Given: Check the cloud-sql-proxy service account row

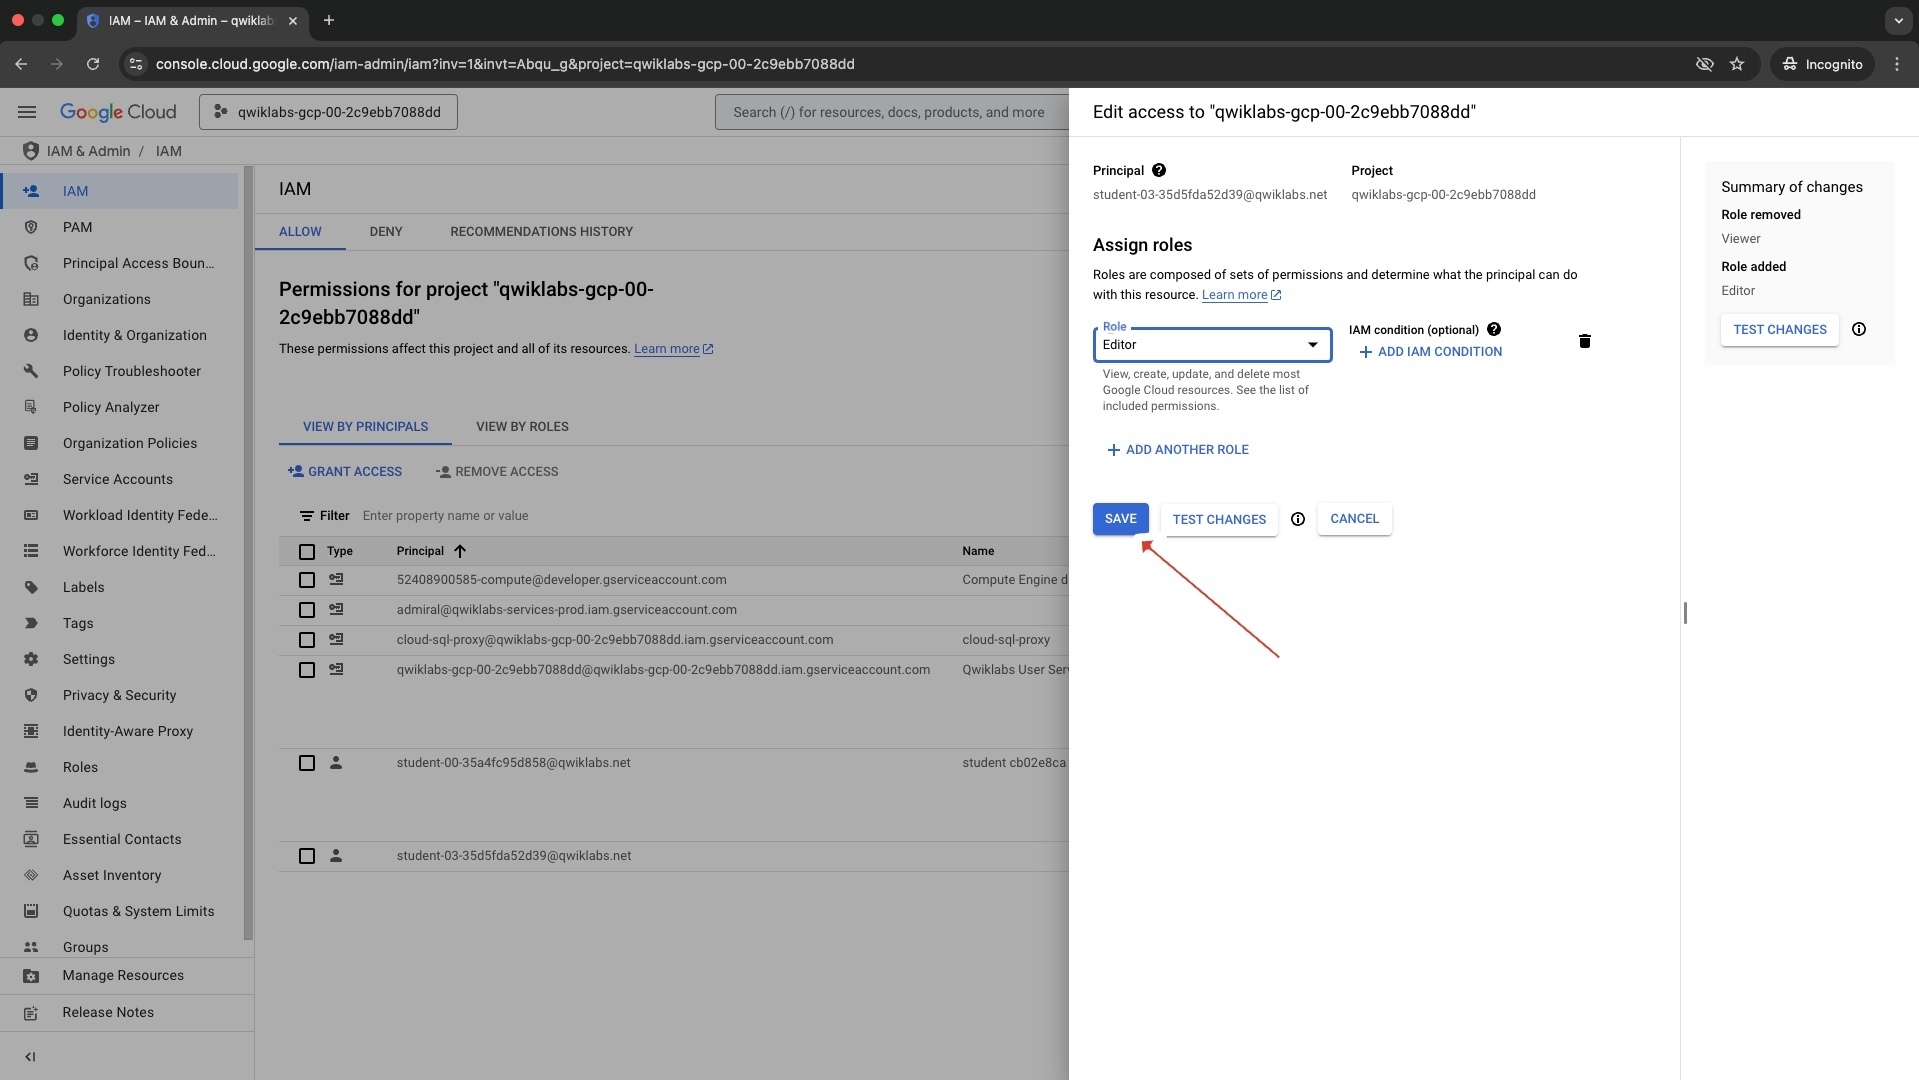Looking at the screenshot, I should [307, 640].
